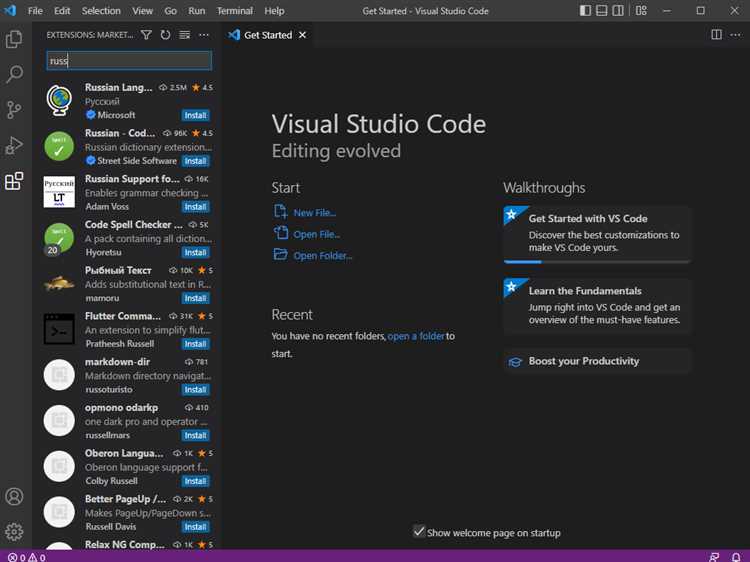Image resolution: width=750 pixels, height=562 pixels.
Task: Open the Search view in activity bar
Action: pos(14,74)
